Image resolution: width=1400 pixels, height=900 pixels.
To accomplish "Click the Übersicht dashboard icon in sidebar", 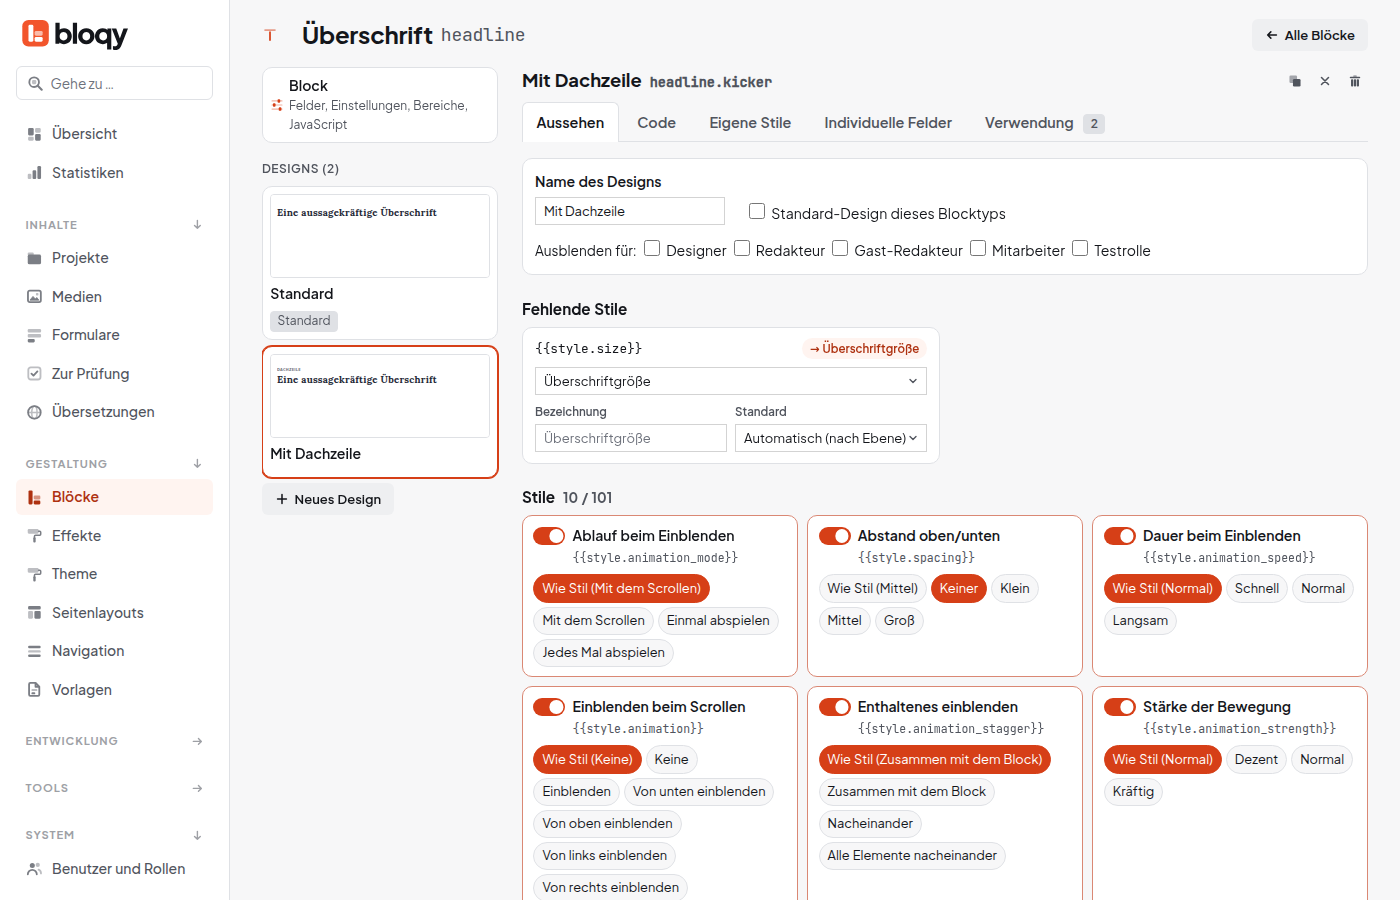I will point(34,134).
